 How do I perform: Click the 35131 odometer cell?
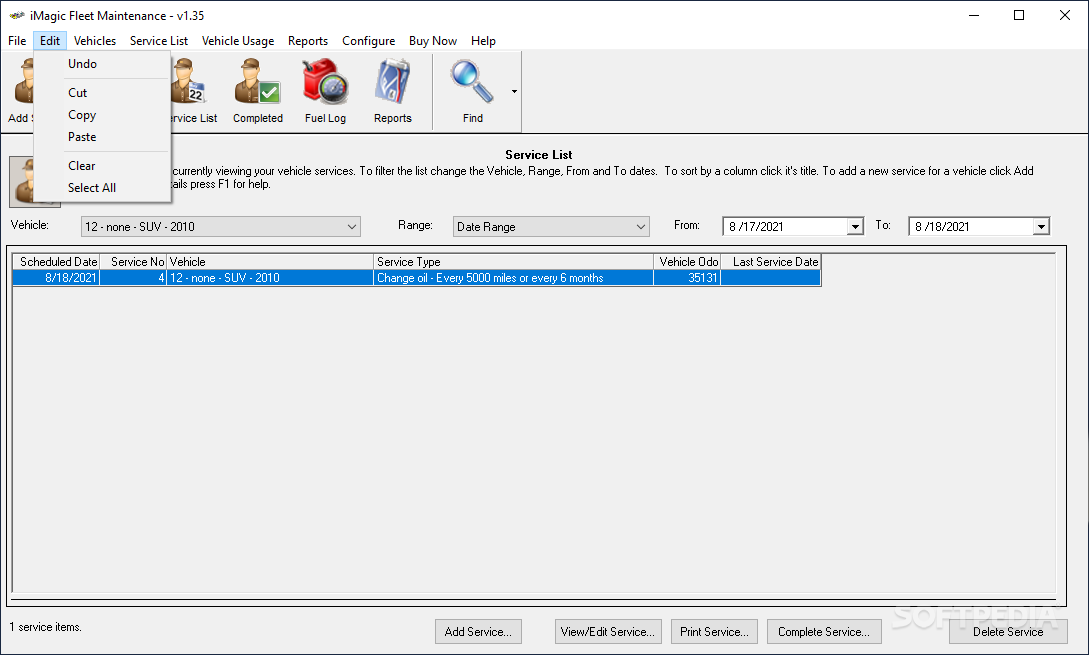tap(687, 278)
